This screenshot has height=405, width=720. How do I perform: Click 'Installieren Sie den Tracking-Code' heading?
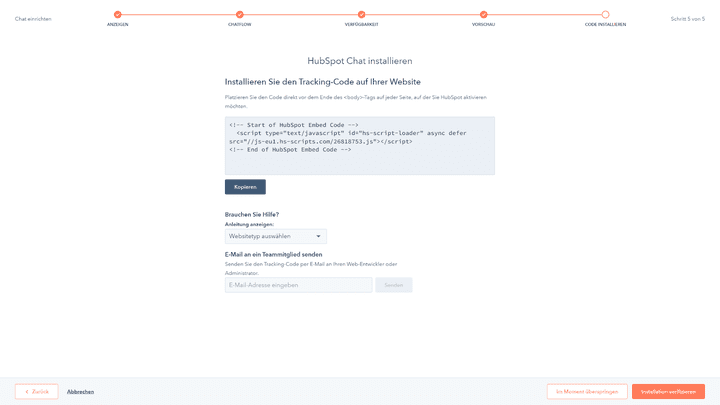(322, 82)
